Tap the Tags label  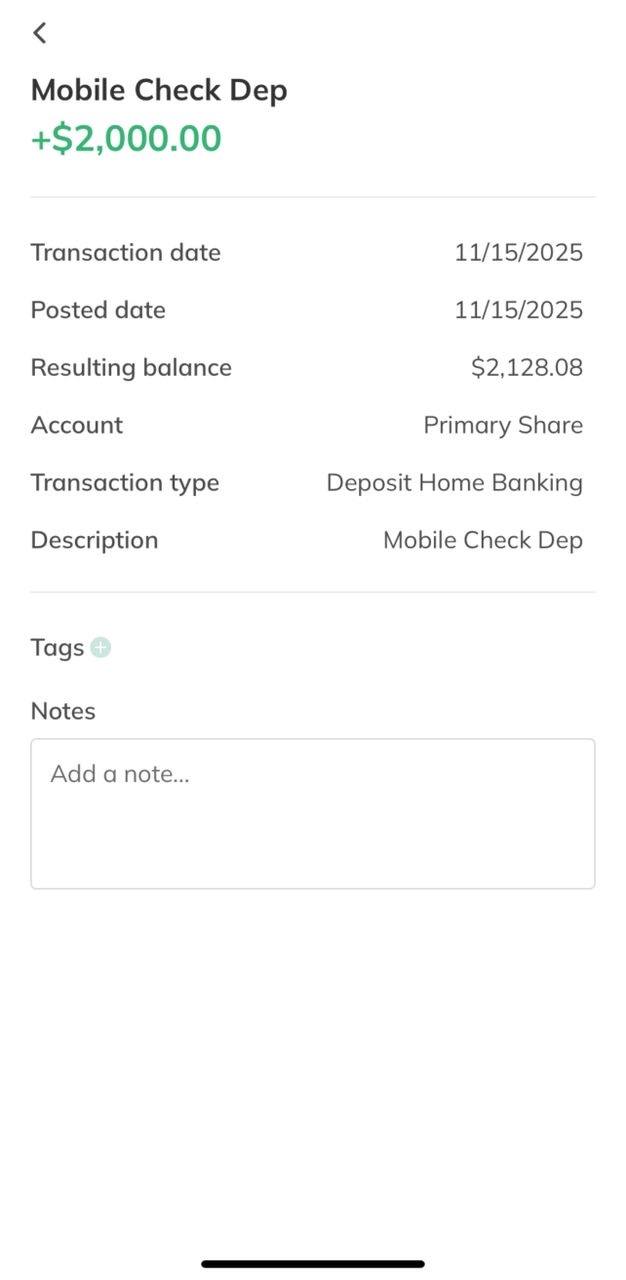pos(57,648)
